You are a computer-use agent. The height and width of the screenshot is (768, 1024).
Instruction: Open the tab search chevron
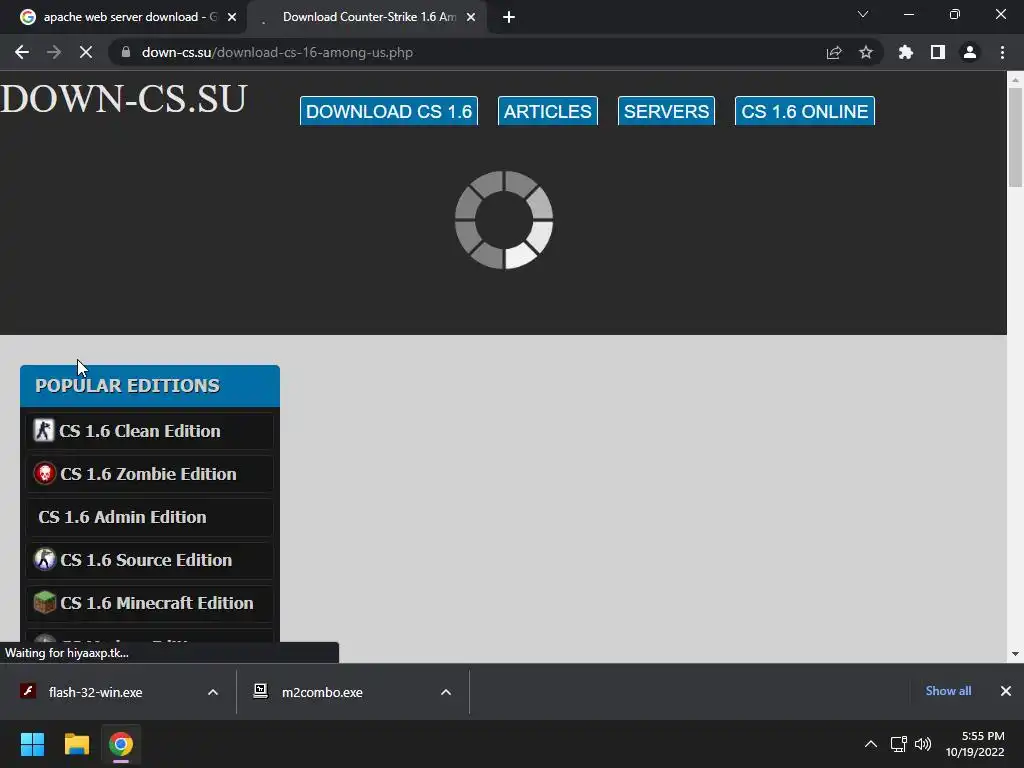(863, 14)
